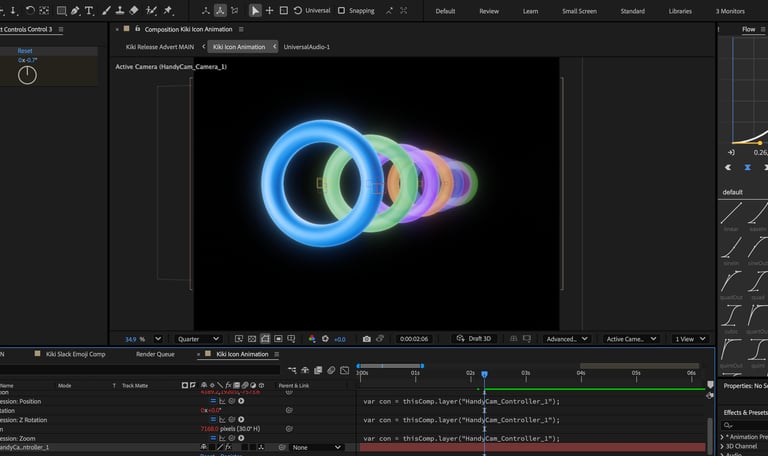Select the Type tool
Screen dimensions: 768x456
click(x=90, y=10)
